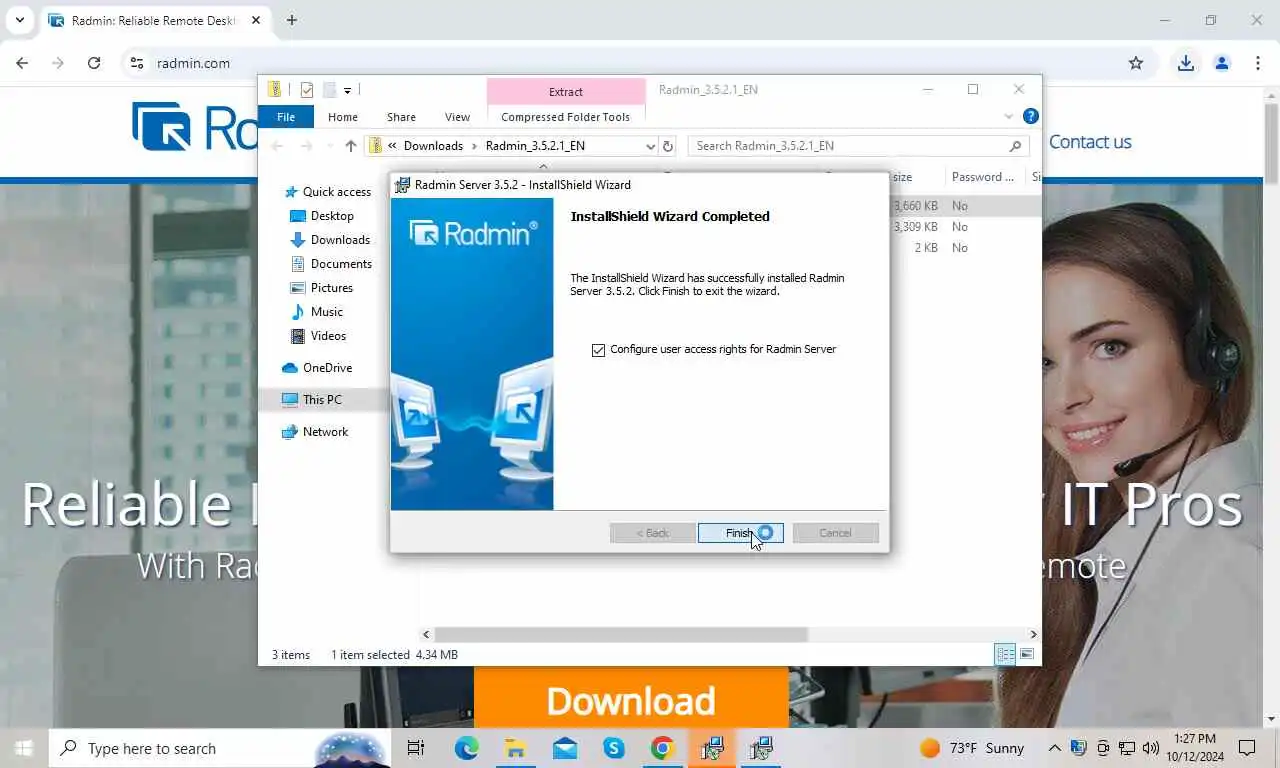
Task: Open Quick Access Toolbar customize dropdown
Action: point(347,90)
